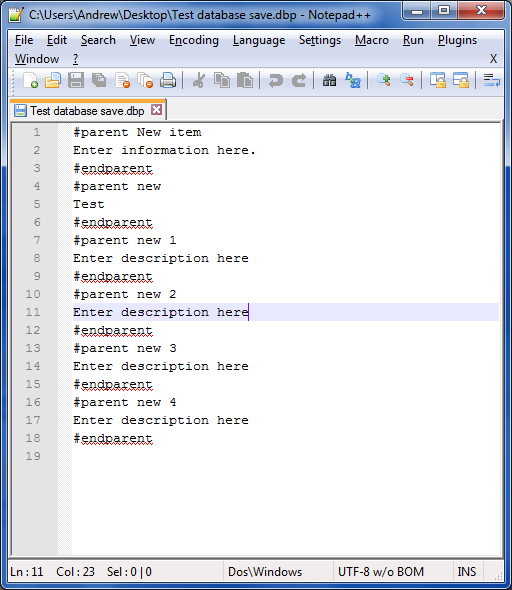Click line 1 text '#parent New item'

tap(137, 132)
